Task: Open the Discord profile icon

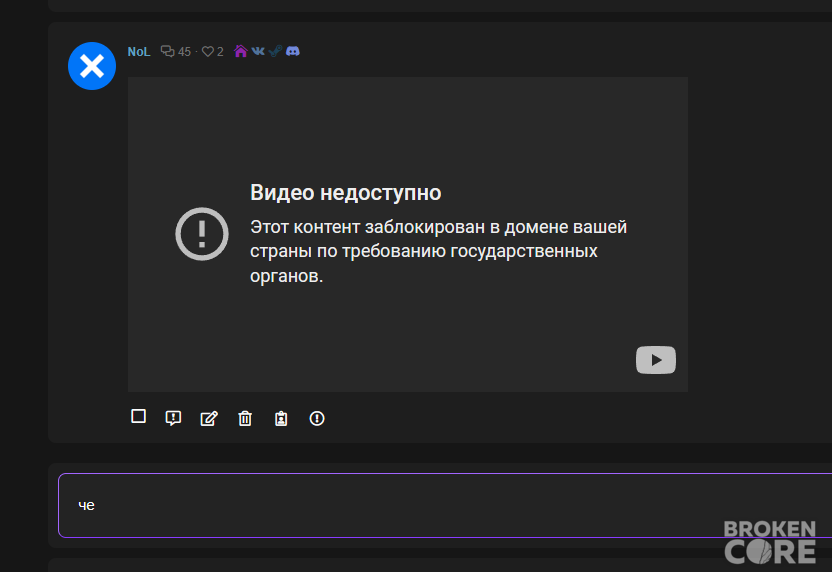Action: (x=293, y=51)
